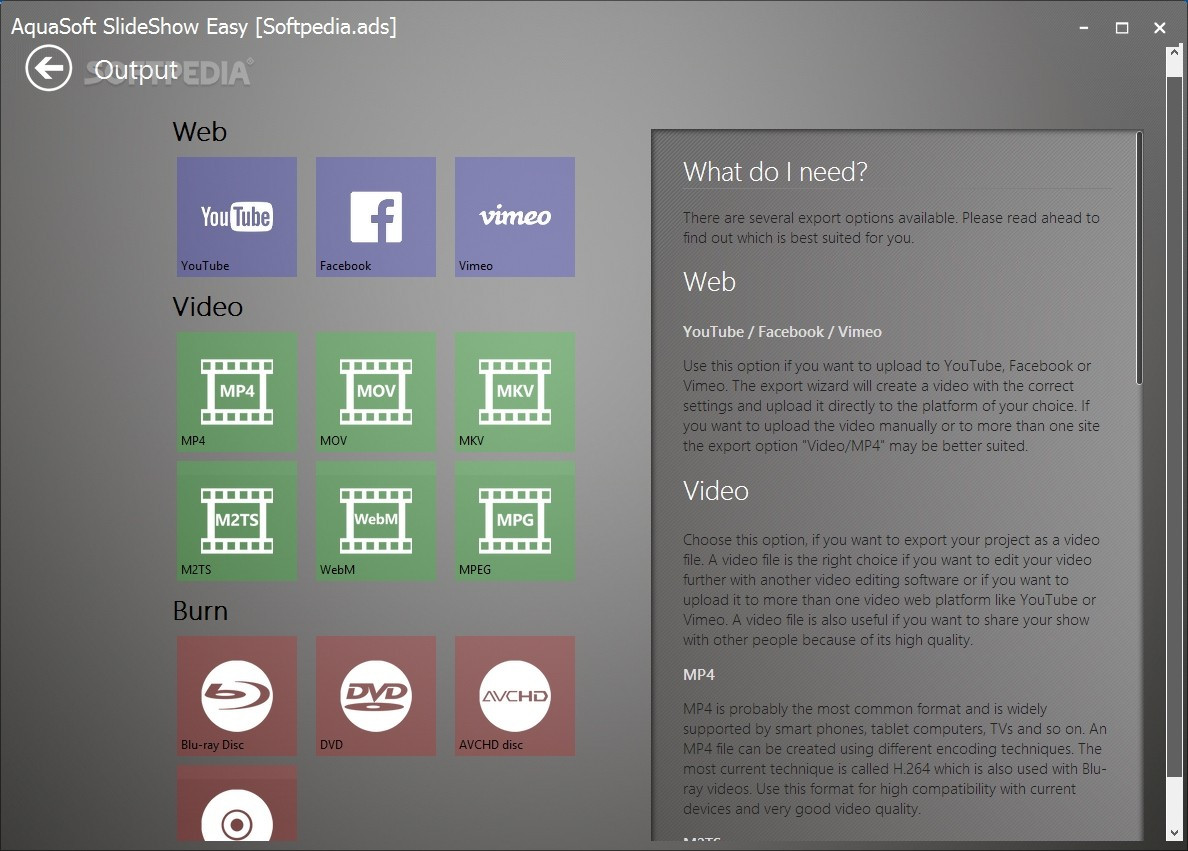The height and width of the screenshot is (851, 1188).
Task: Choose the Facebook upload tile
Action: click(376, 217)
